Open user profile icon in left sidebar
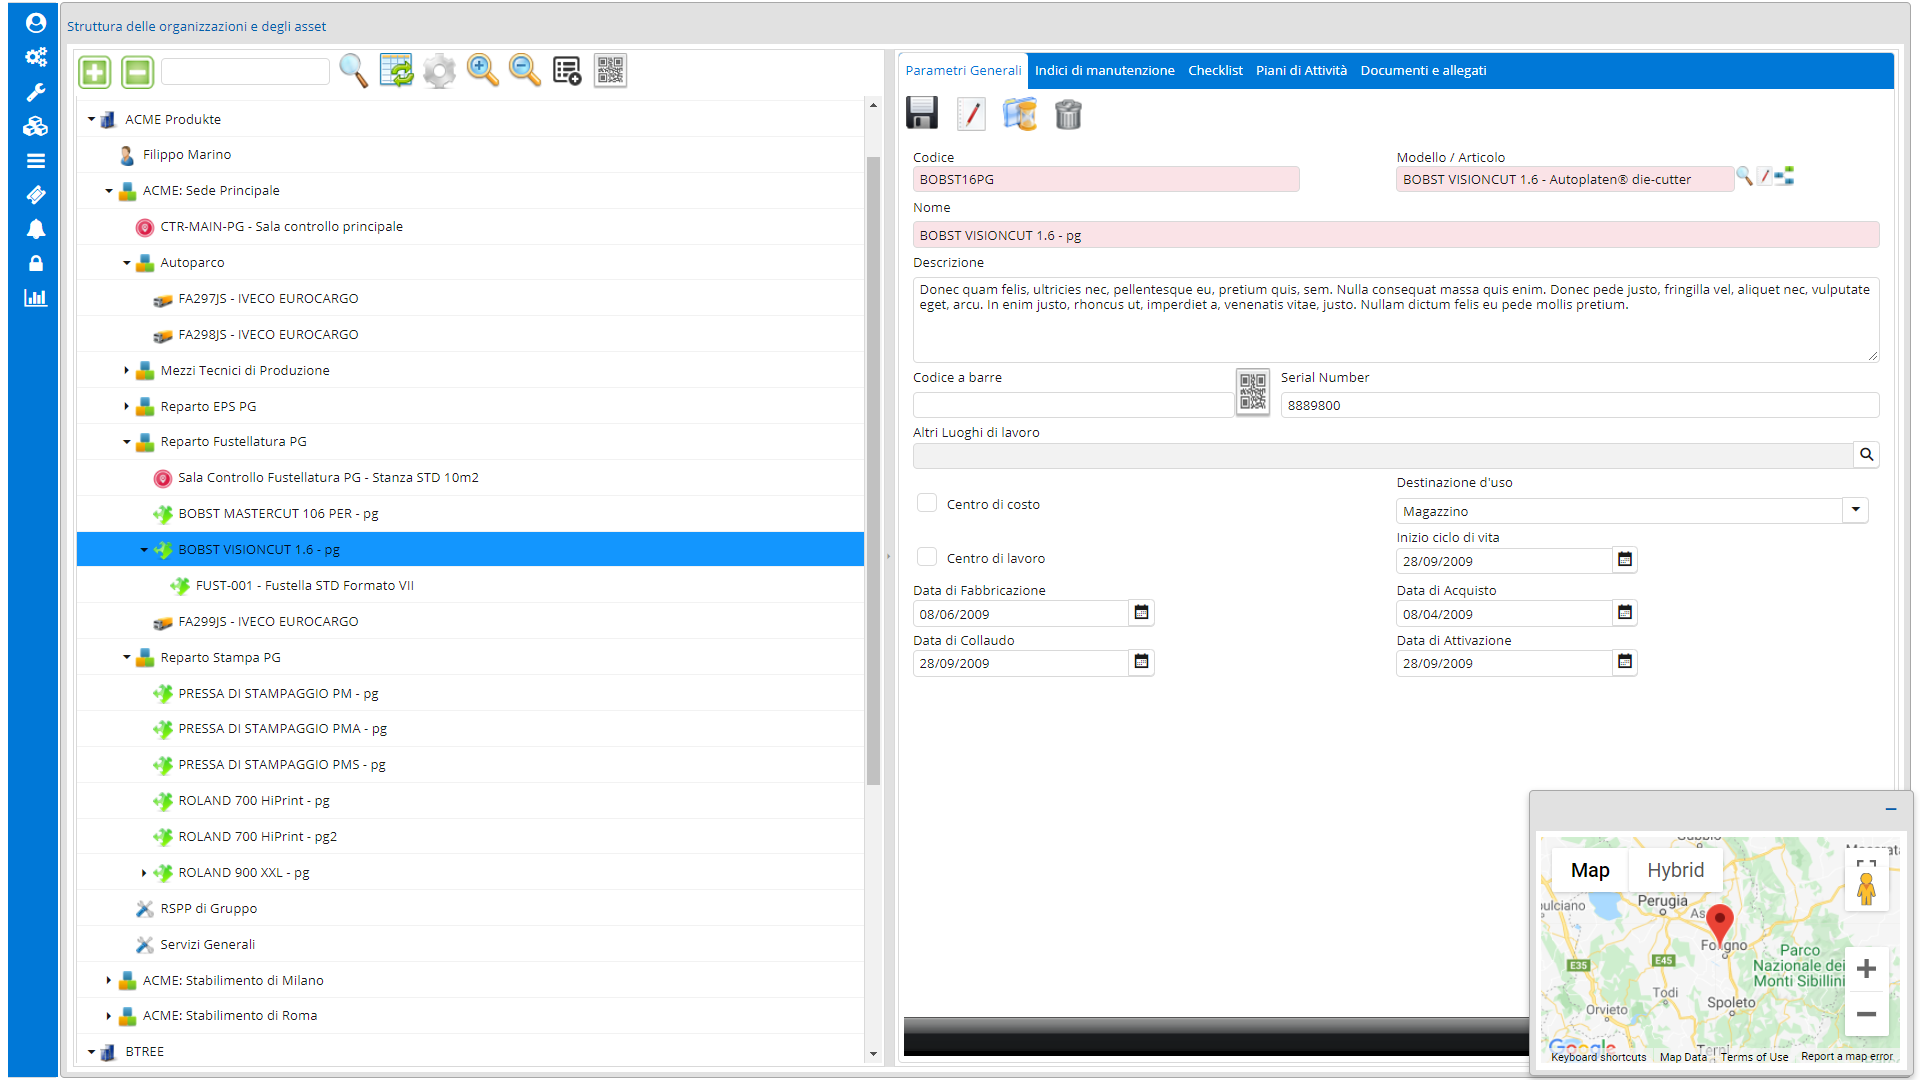The height and width of the screenshot is (1080, 1920). [x=36, y=22]
